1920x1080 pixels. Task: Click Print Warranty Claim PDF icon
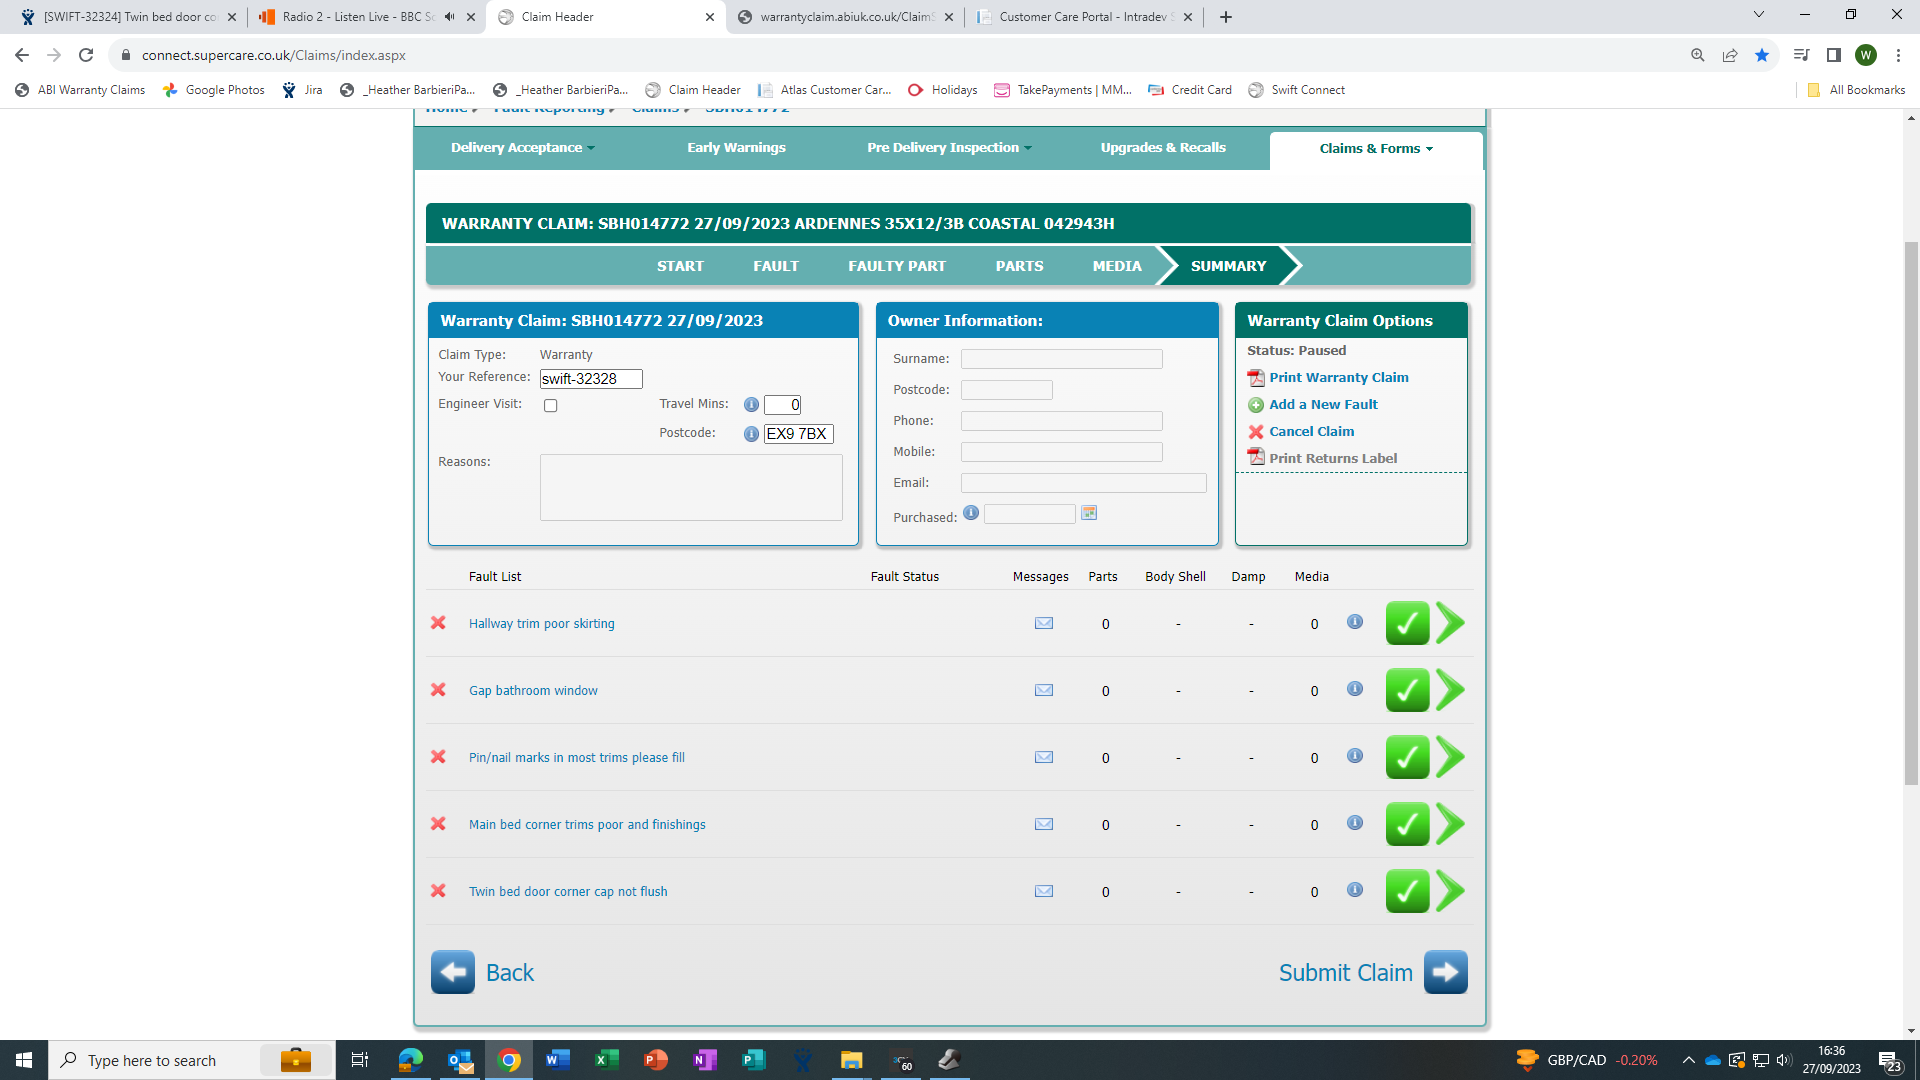1256,377
